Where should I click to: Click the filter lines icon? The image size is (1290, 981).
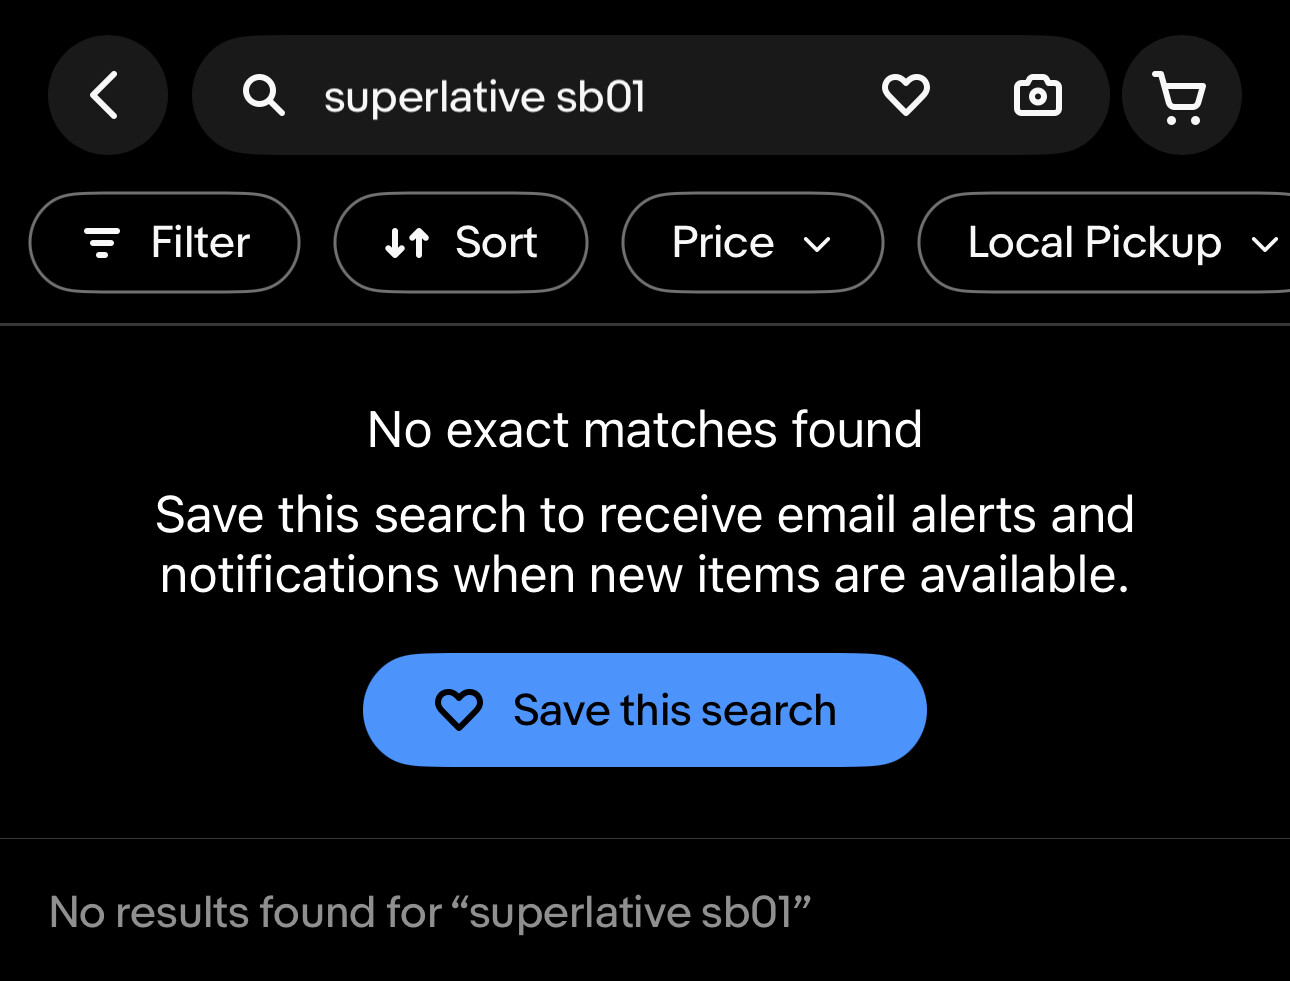[x=101, y=243]
